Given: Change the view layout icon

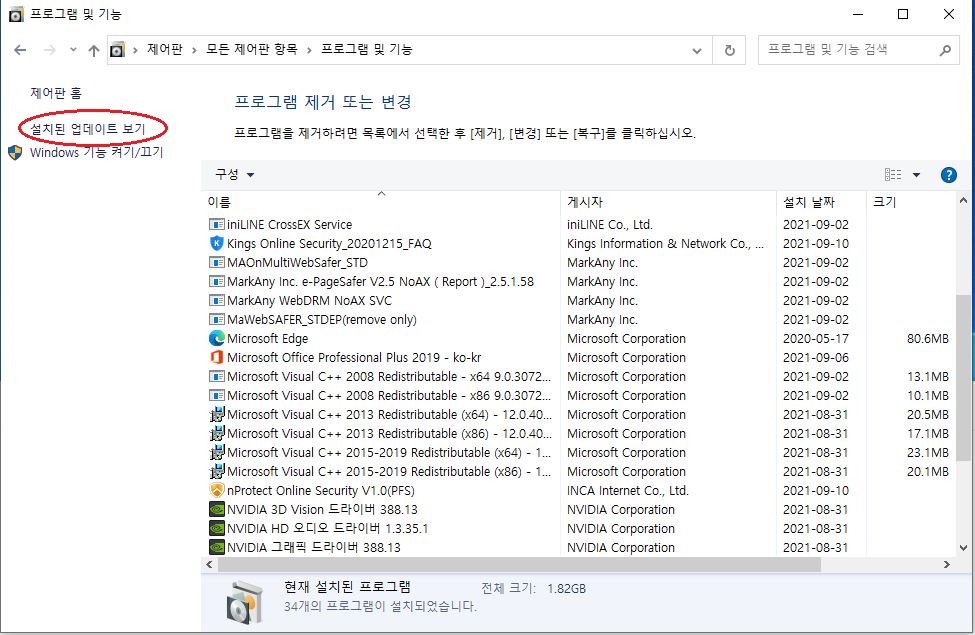Looking at the screenshot, I should [893, 175].
